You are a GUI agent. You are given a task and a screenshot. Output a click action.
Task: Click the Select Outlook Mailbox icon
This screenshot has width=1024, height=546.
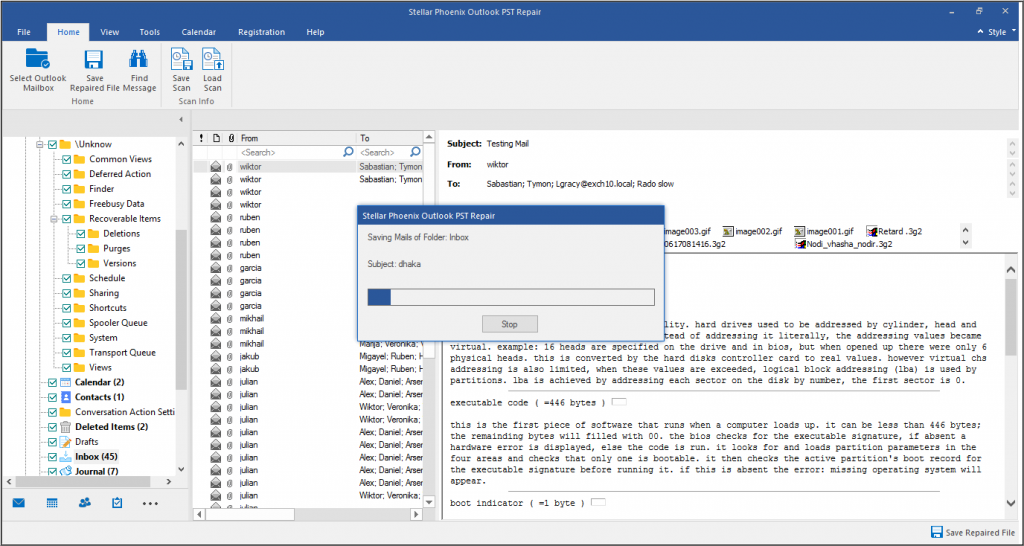pyautogui.click(x=38, y=59)
